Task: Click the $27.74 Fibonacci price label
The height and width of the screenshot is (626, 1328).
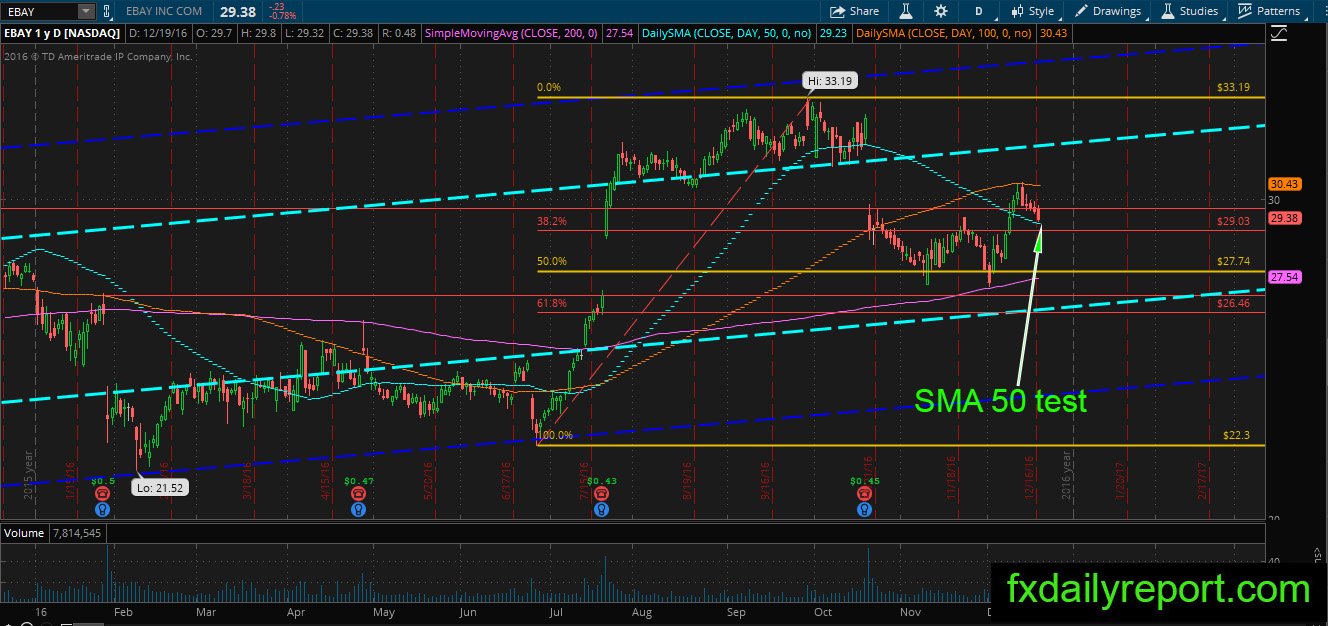Action: click(1234, 262)
